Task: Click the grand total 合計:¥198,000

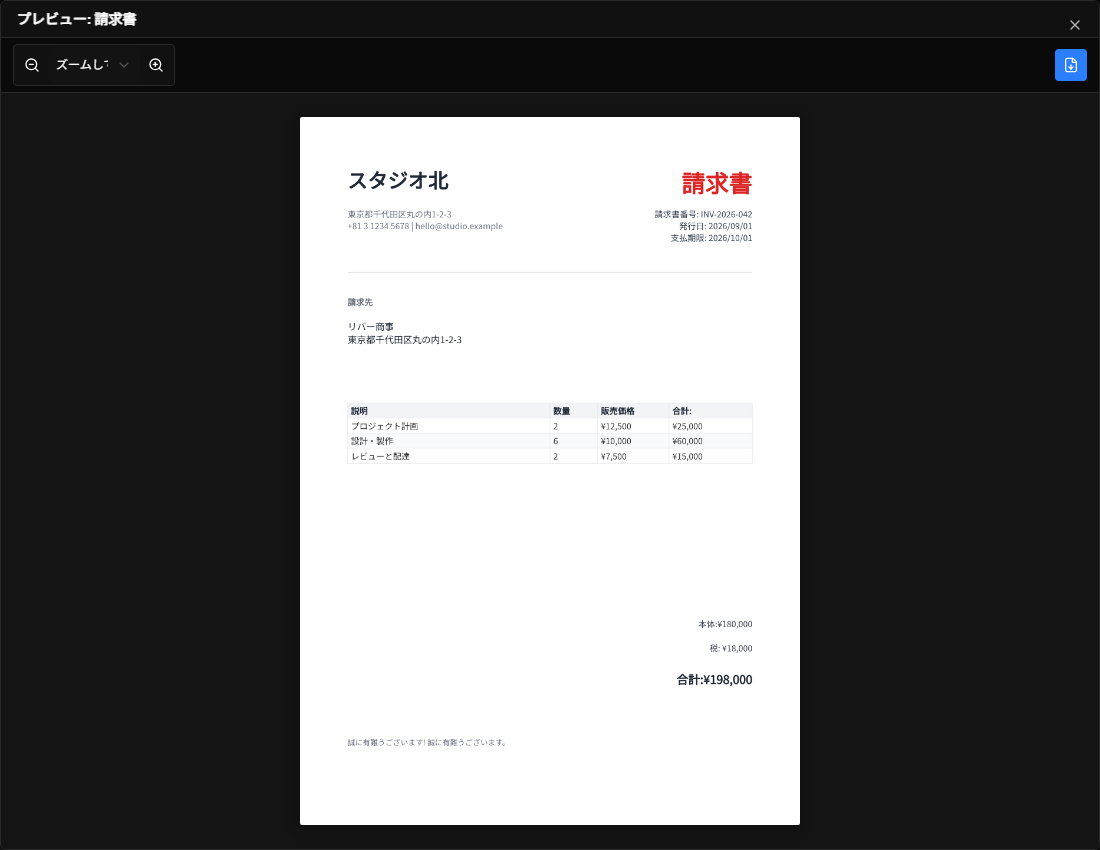Action: (714, 680)
